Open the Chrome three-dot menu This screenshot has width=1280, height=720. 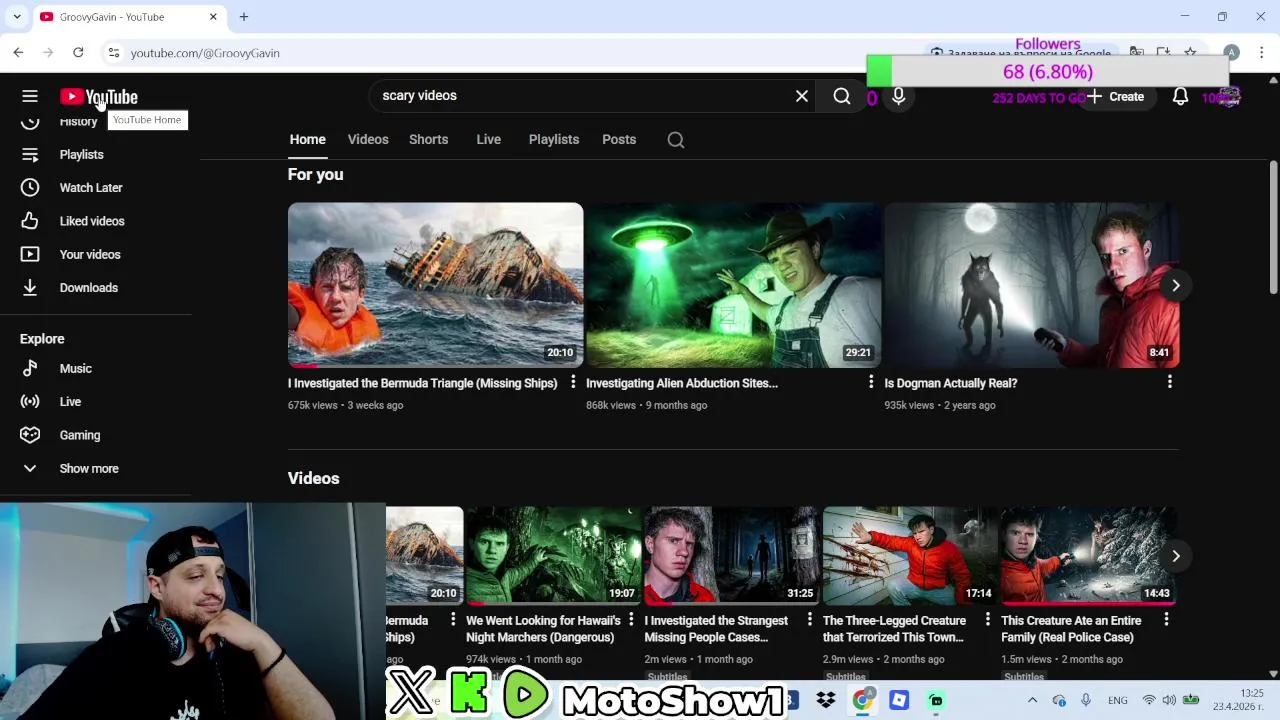(x=1262, y=53)
